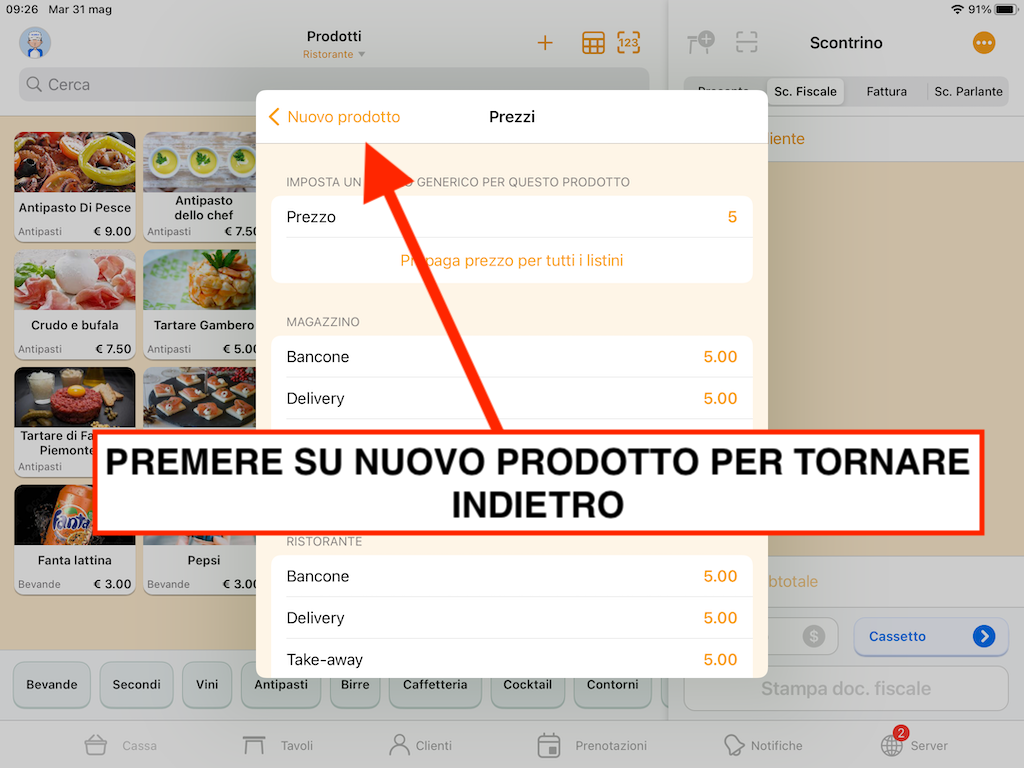Tap the battery status indicator
1024x768 pixels.
1006,9
